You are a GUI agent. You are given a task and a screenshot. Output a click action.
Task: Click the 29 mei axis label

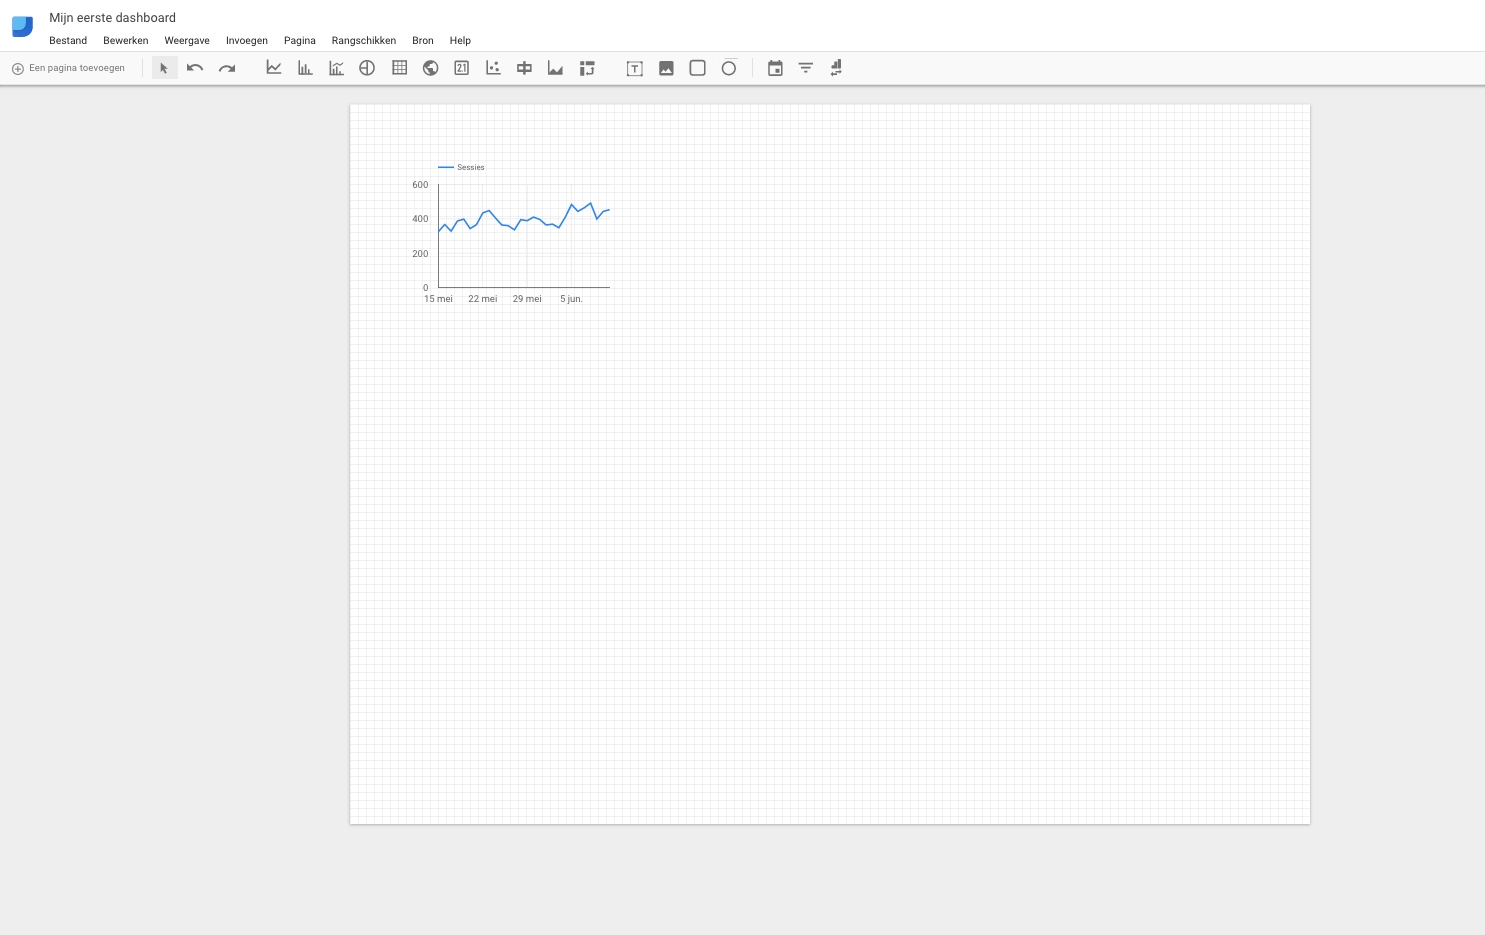click(x=527, y=299)
